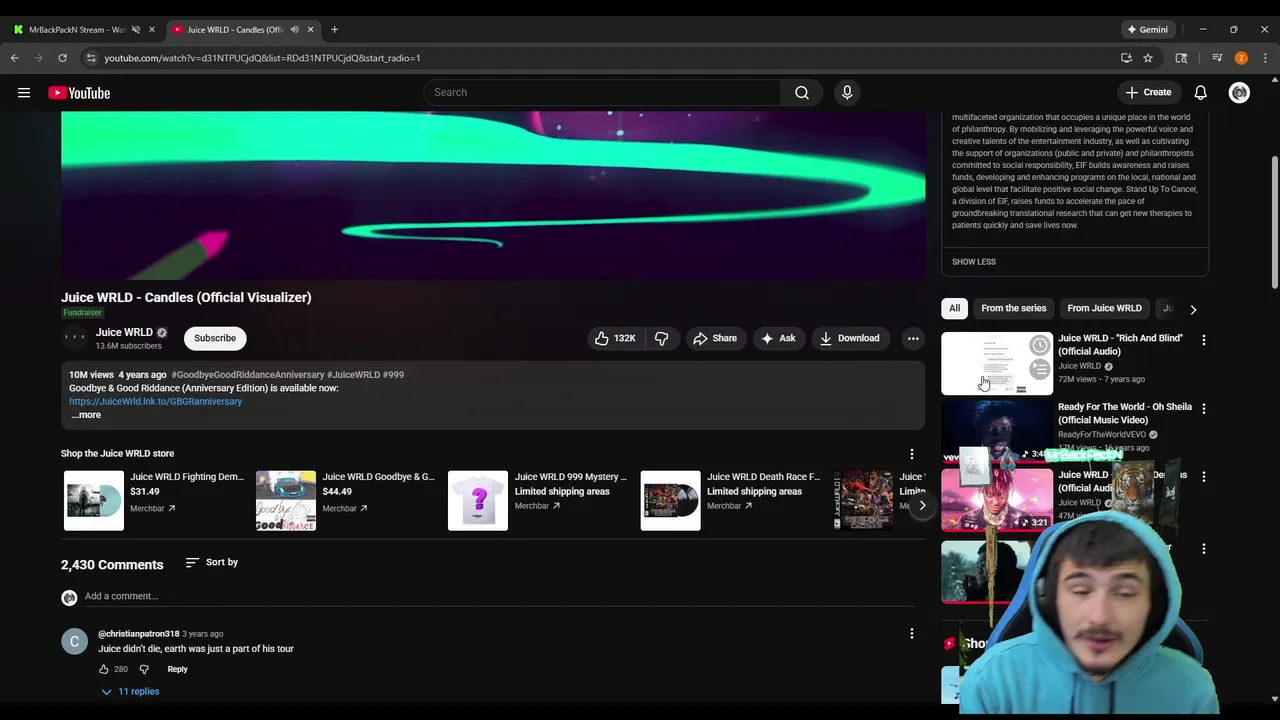Click the Create button
The image size is (1280, 720).
[x=1148, y=92]
